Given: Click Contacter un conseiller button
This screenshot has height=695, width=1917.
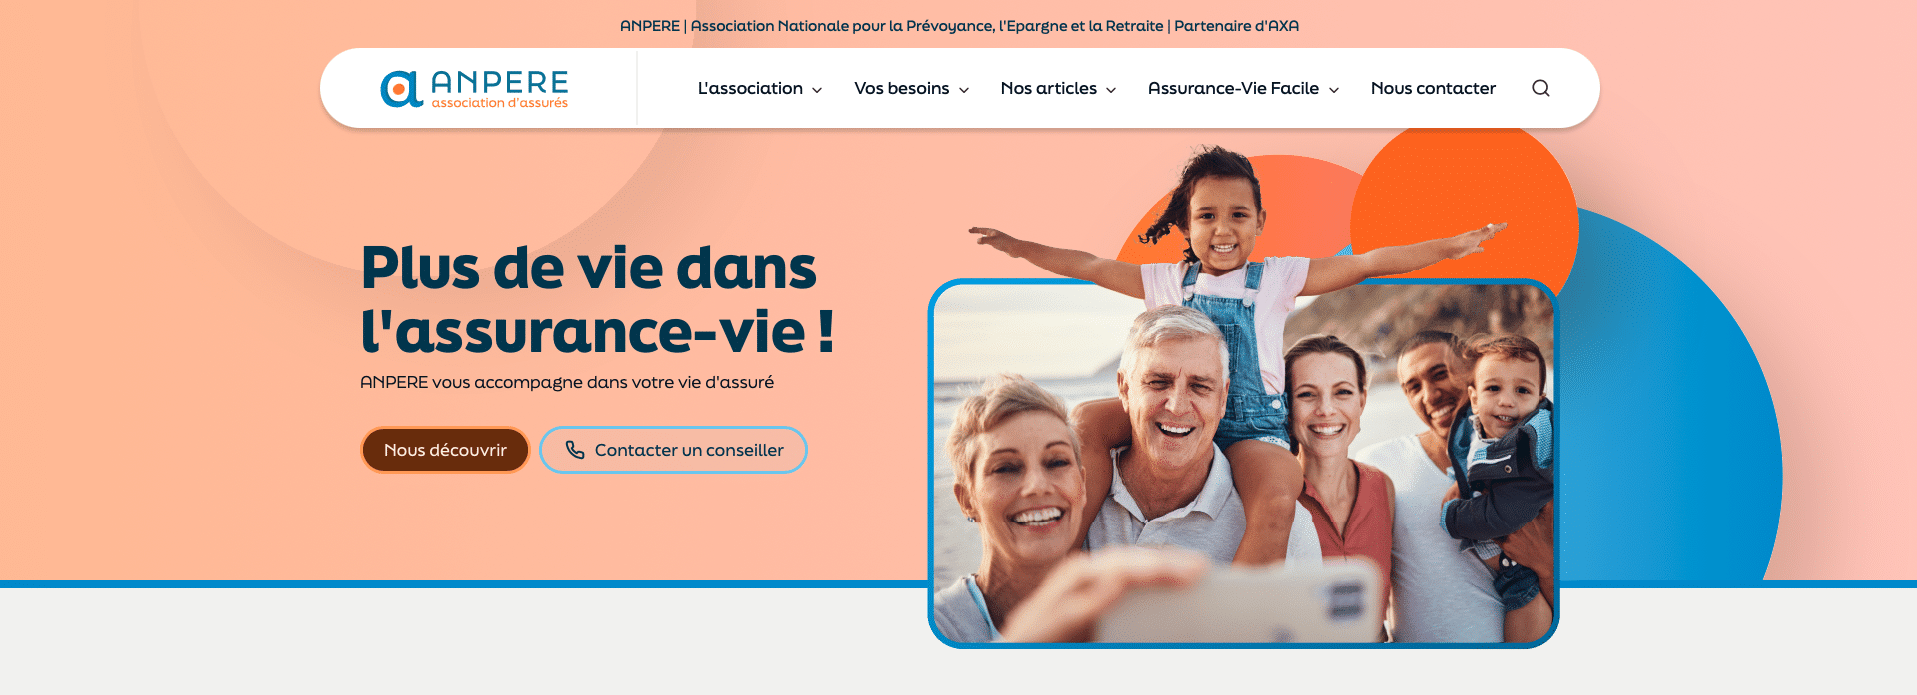Looking at the screenshot, I should click(673, 450).
